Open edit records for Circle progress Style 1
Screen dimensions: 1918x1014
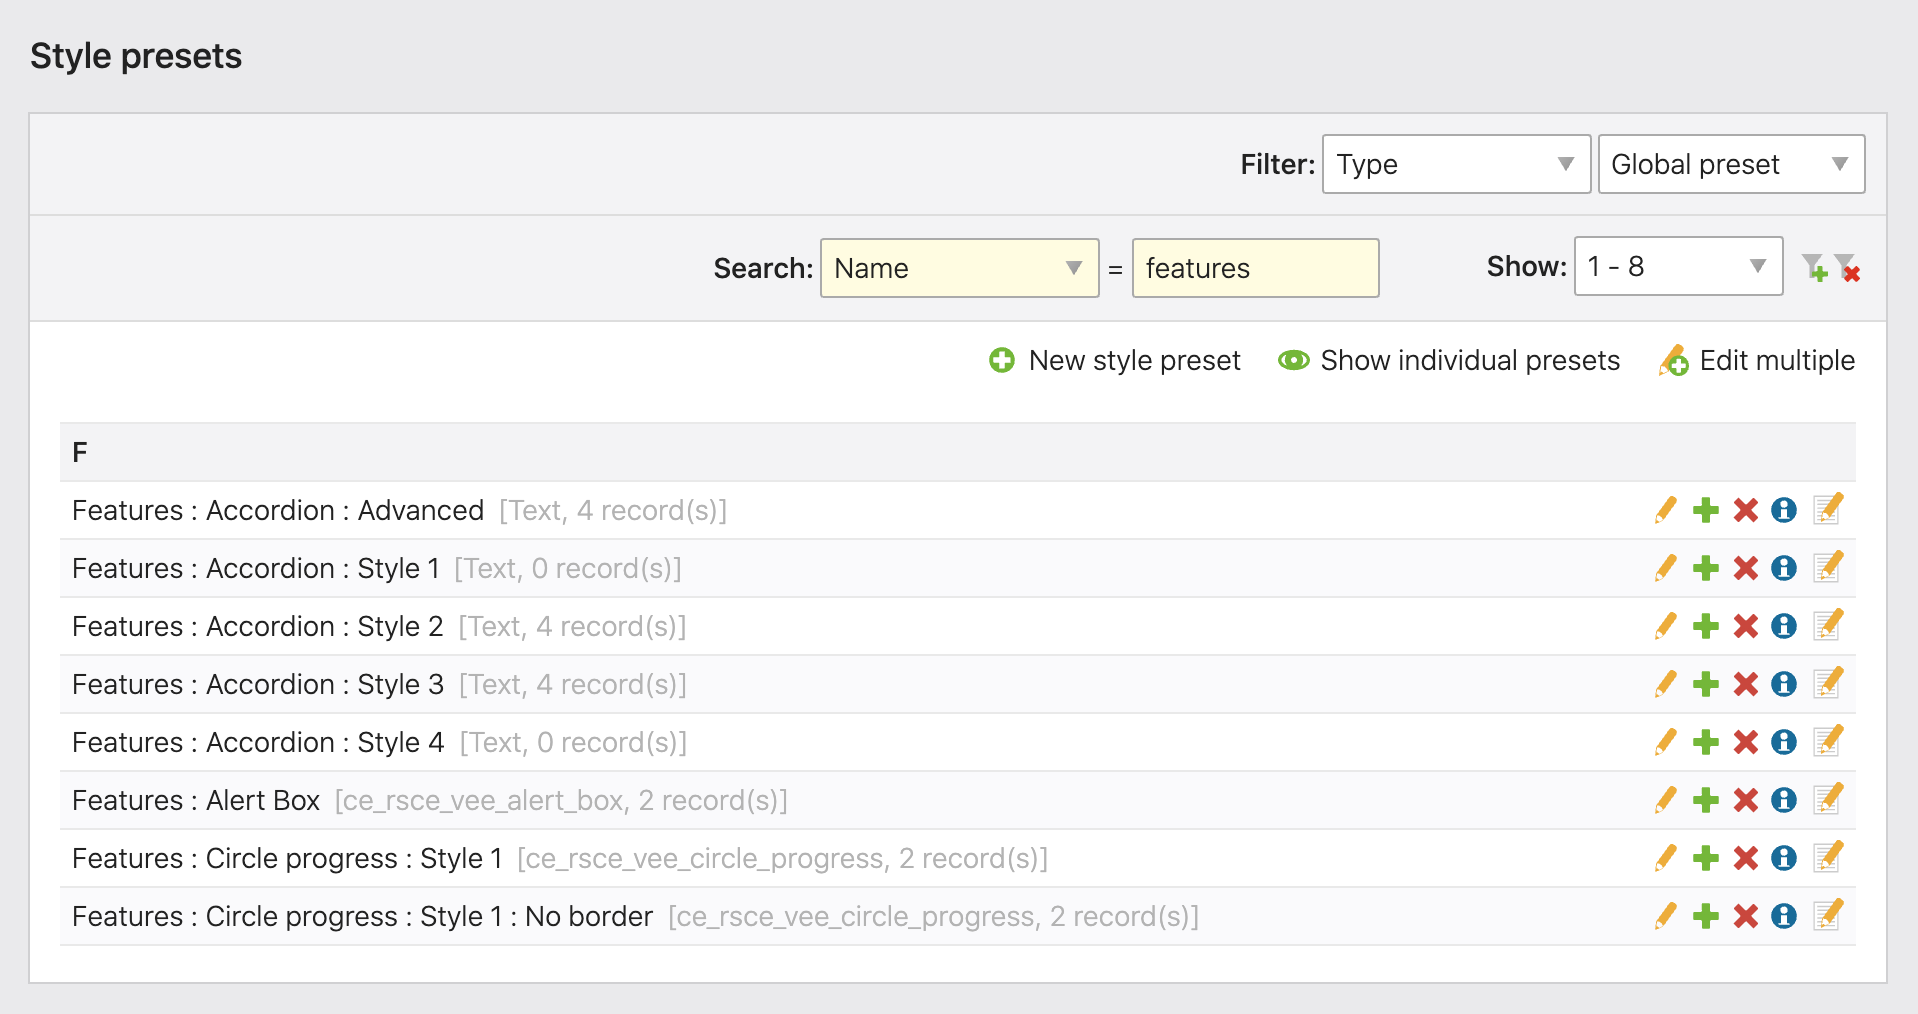[1827, 858]
